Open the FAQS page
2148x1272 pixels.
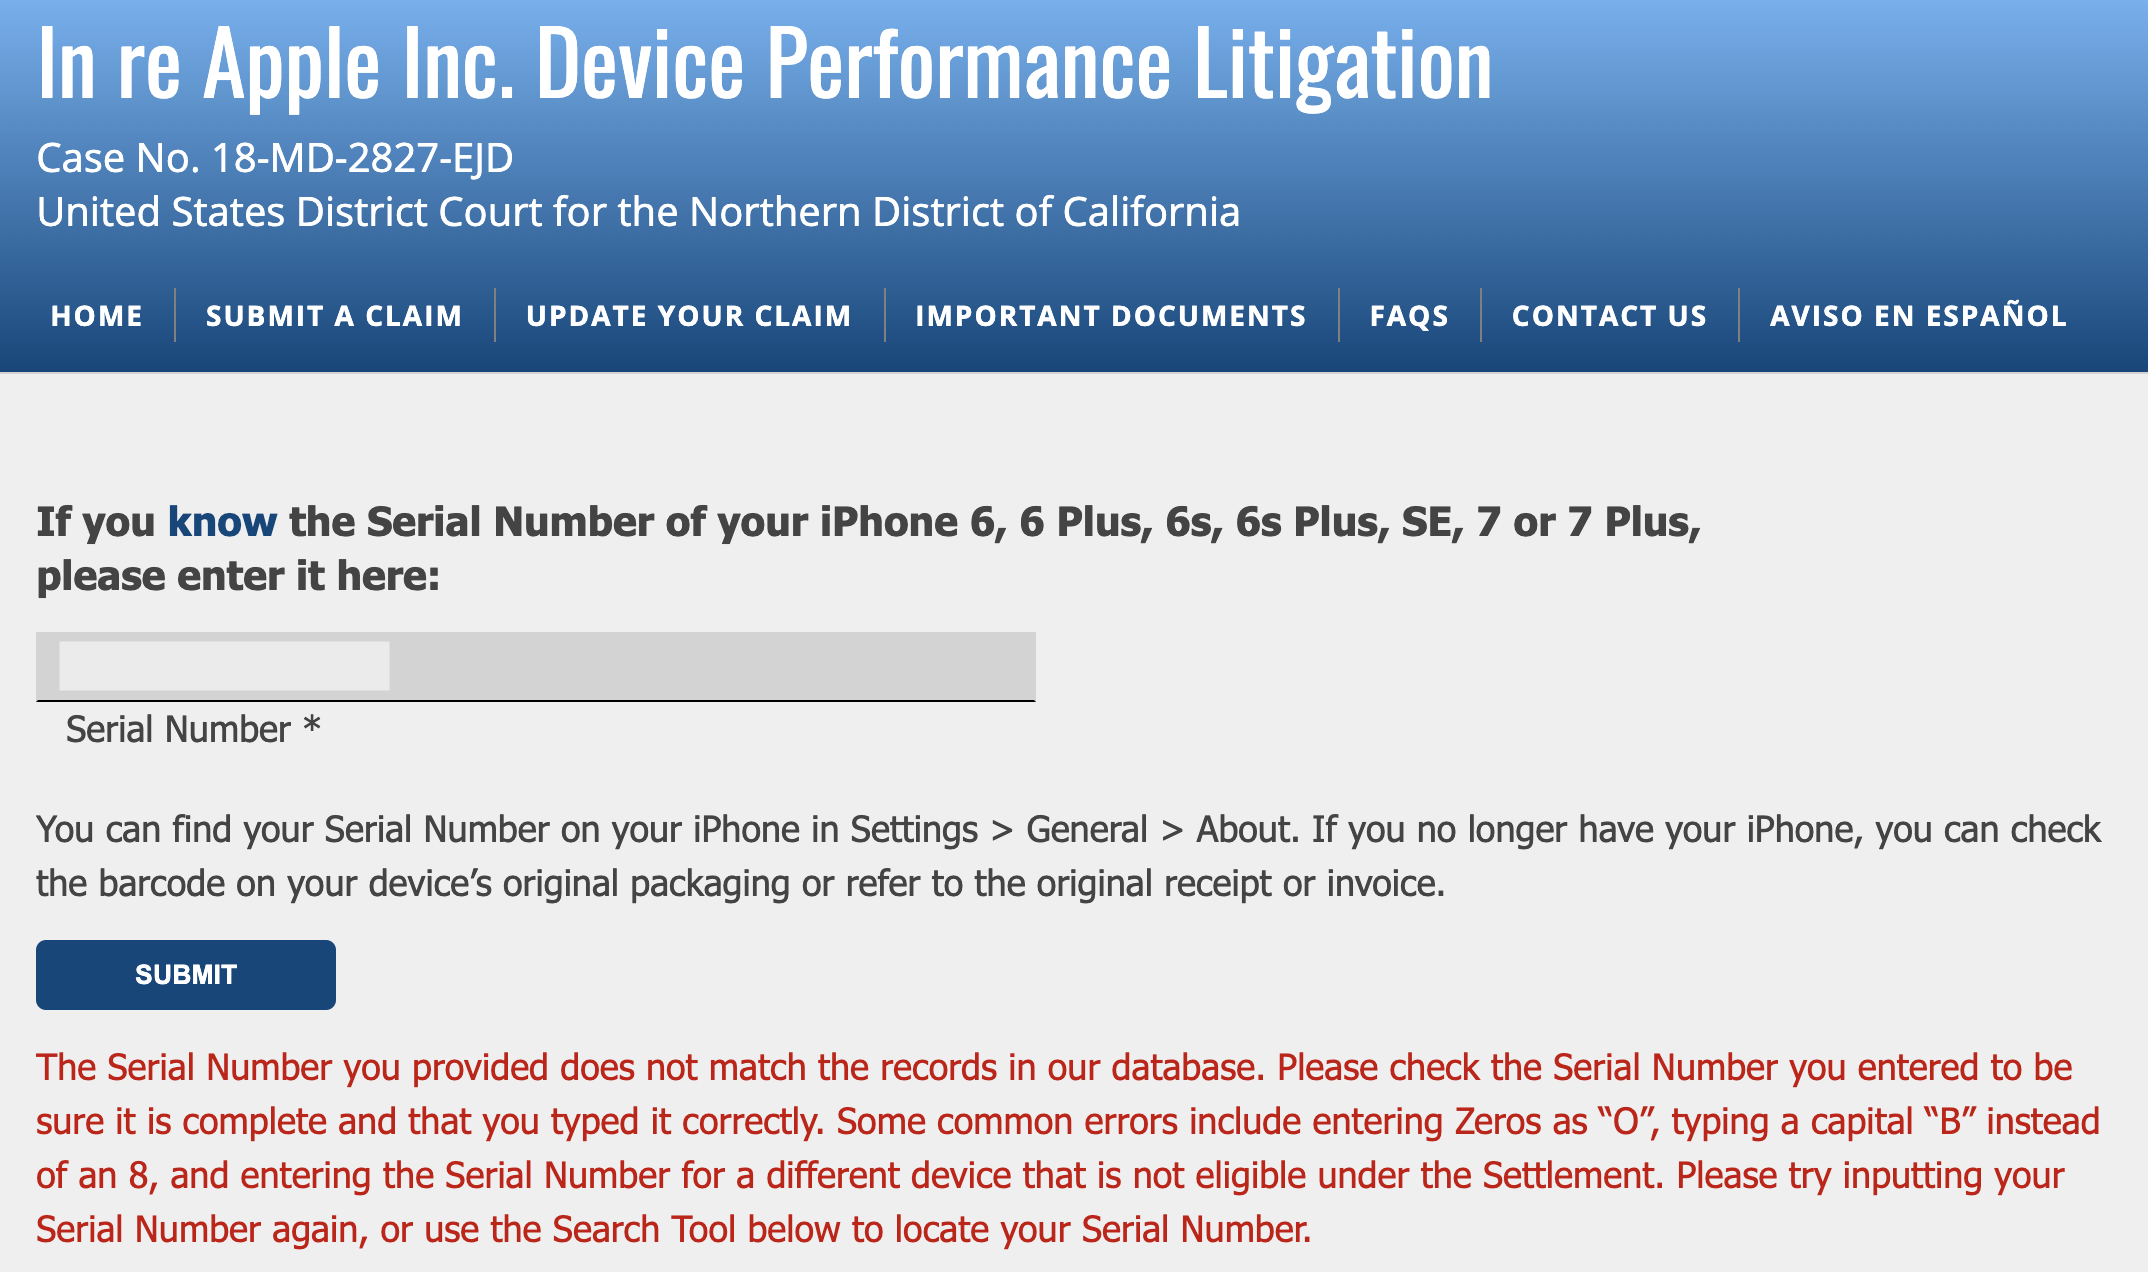pos(1409,316)
